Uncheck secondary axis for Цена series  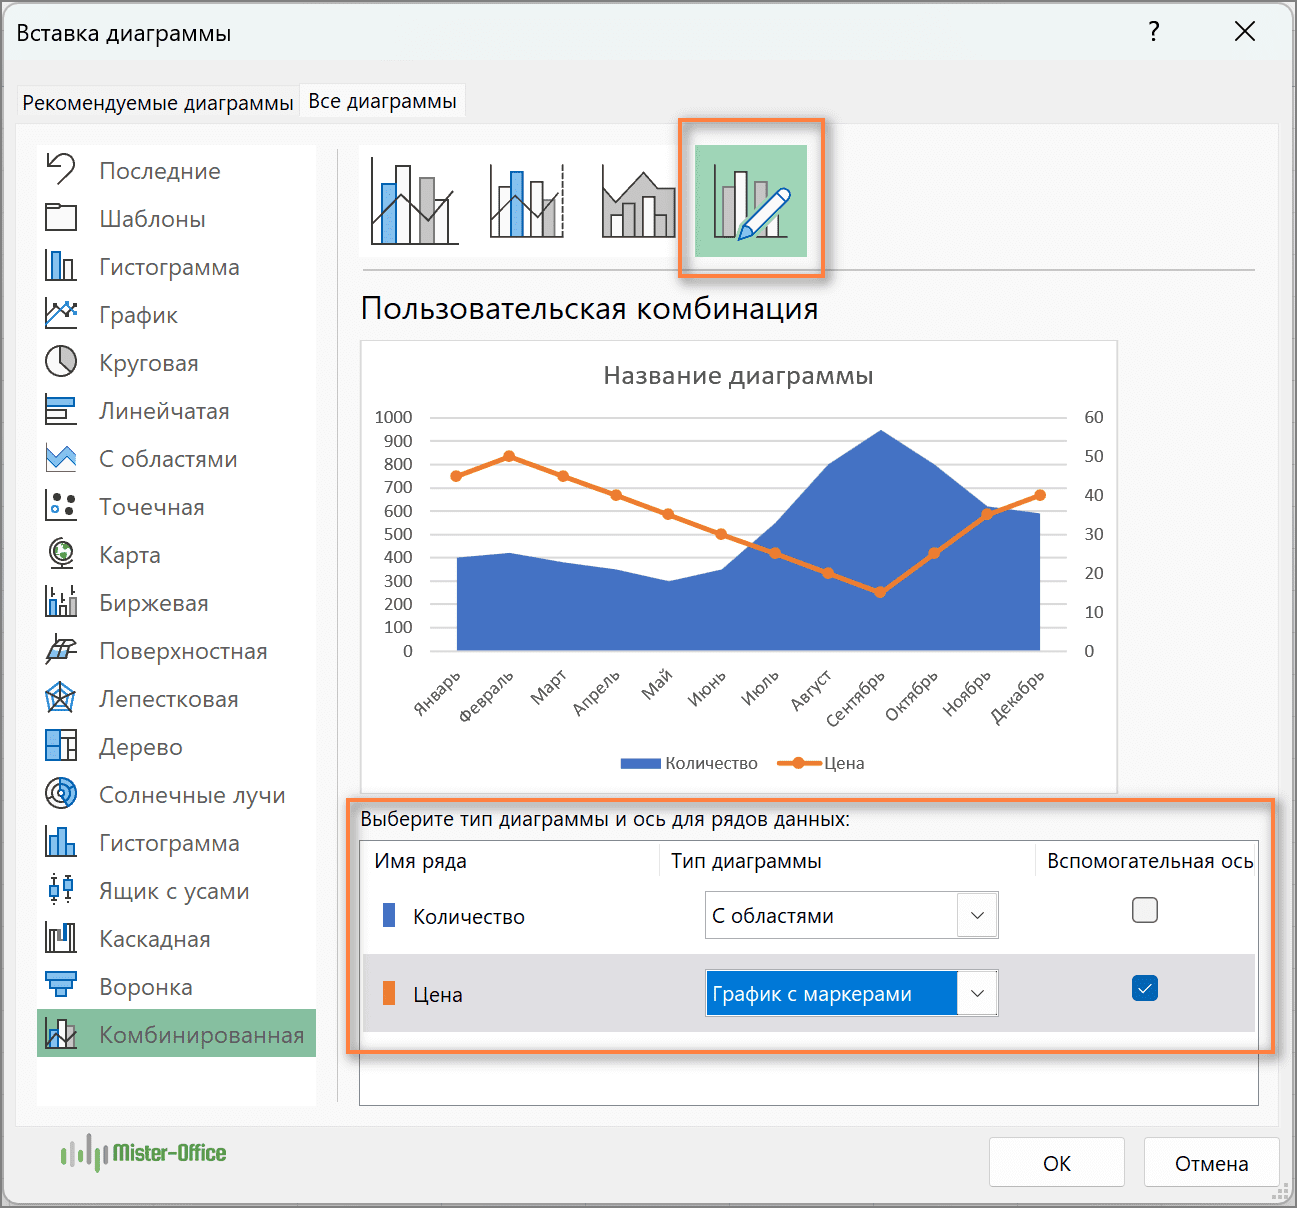point(1144,988)
